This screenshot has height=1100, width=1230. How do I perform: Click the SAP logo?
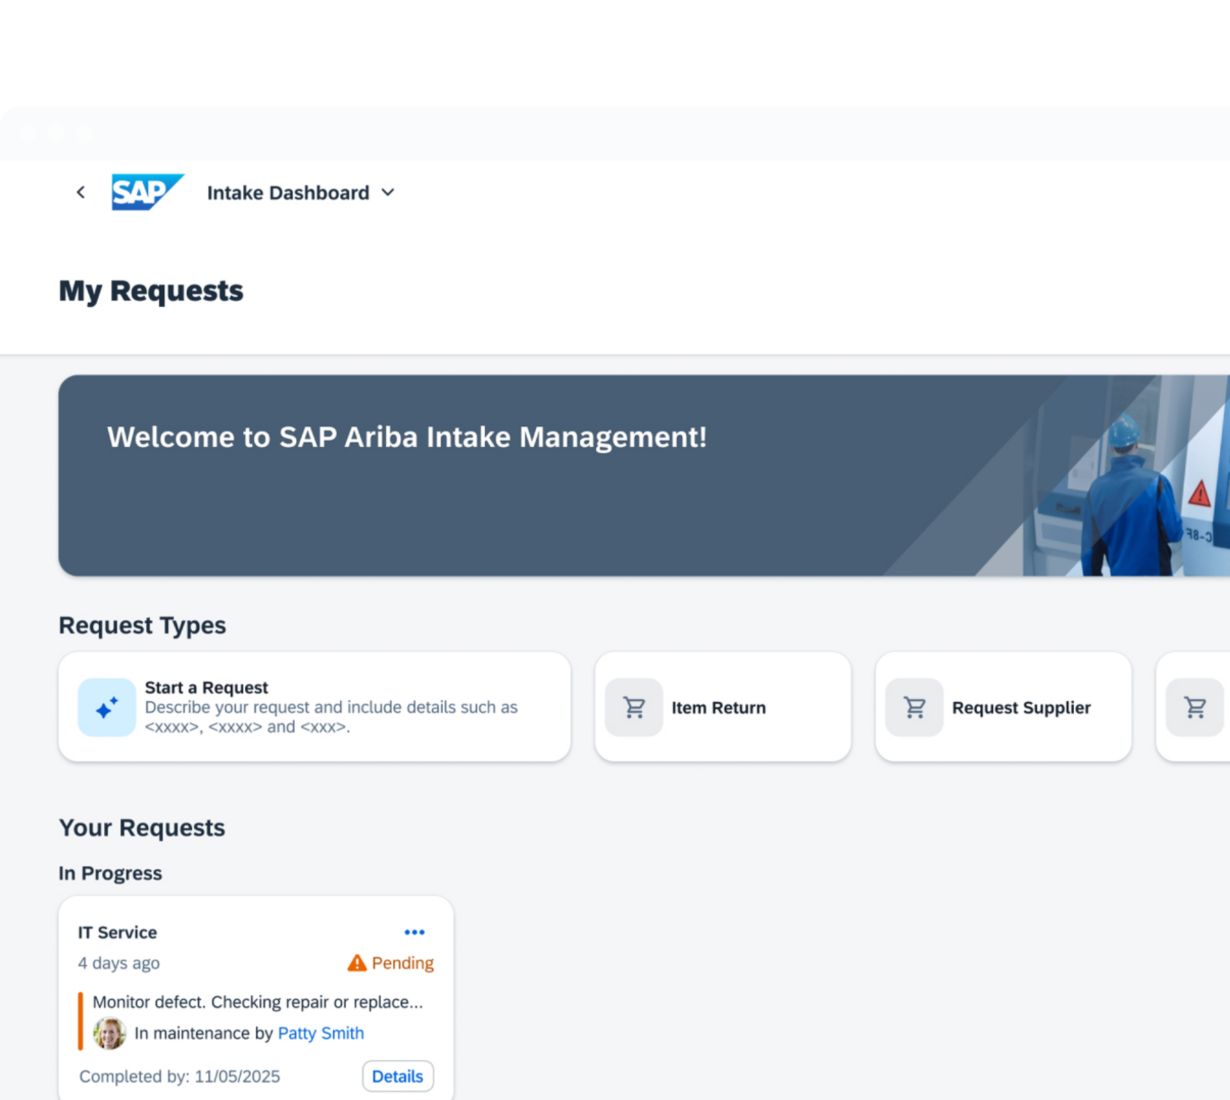(x=147, y=192)
